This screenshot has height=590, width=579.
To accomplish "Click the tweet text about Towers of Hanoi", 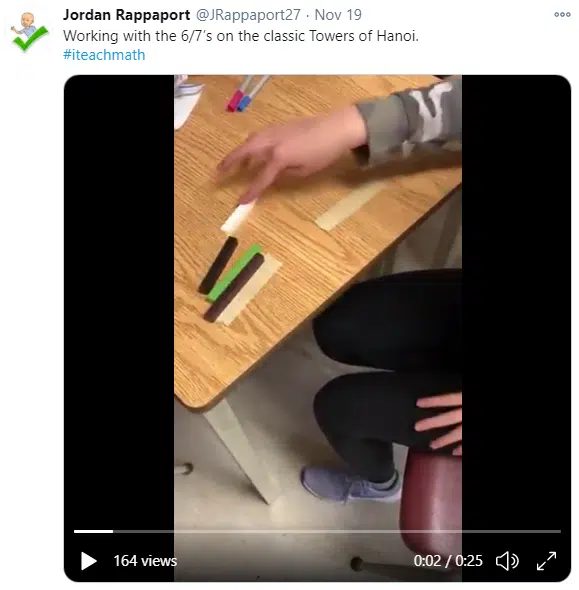I will pos(241,36).
